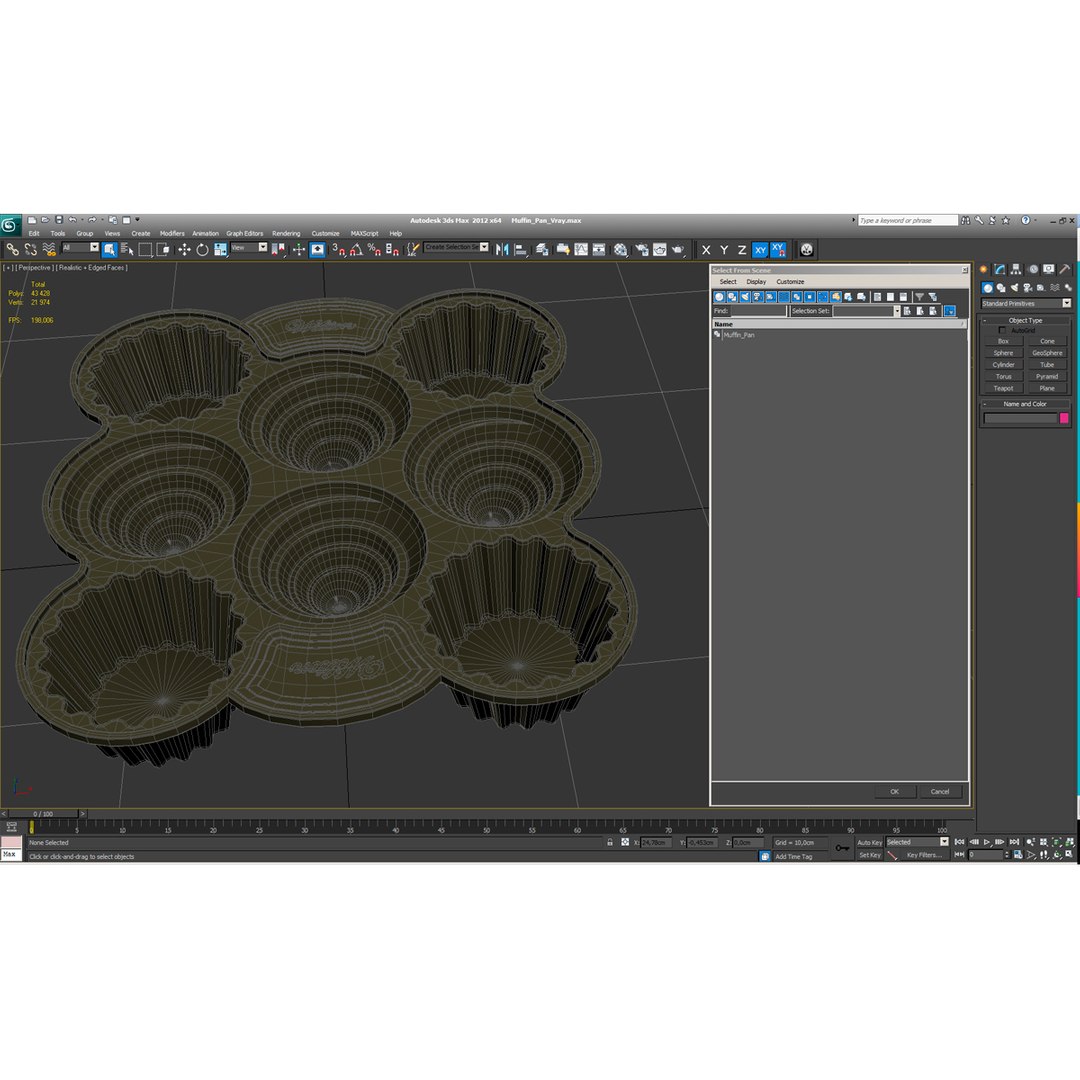Choose the Select and Rotate tool
Screen dimensions: 1080x1080
(202, 249)
